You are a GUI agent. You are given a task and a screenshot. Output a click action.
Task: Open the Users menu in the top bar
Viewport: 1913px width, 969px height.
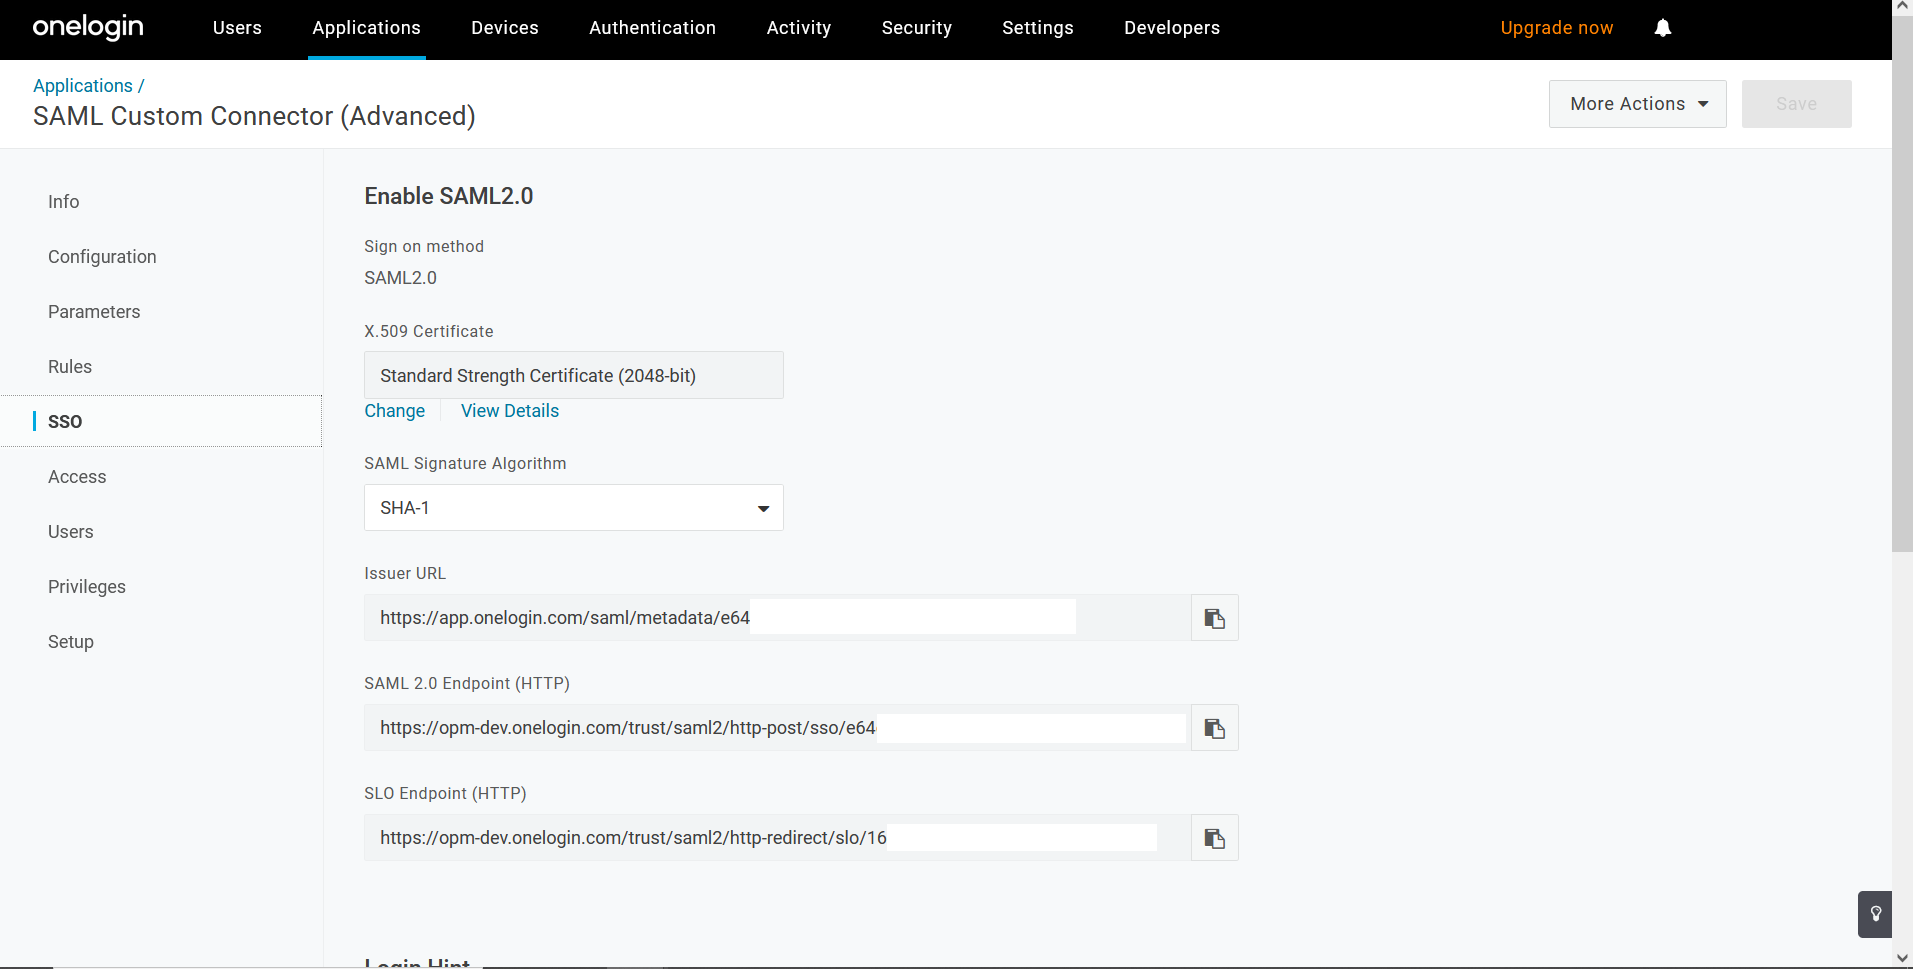click(x=237, y=28)
